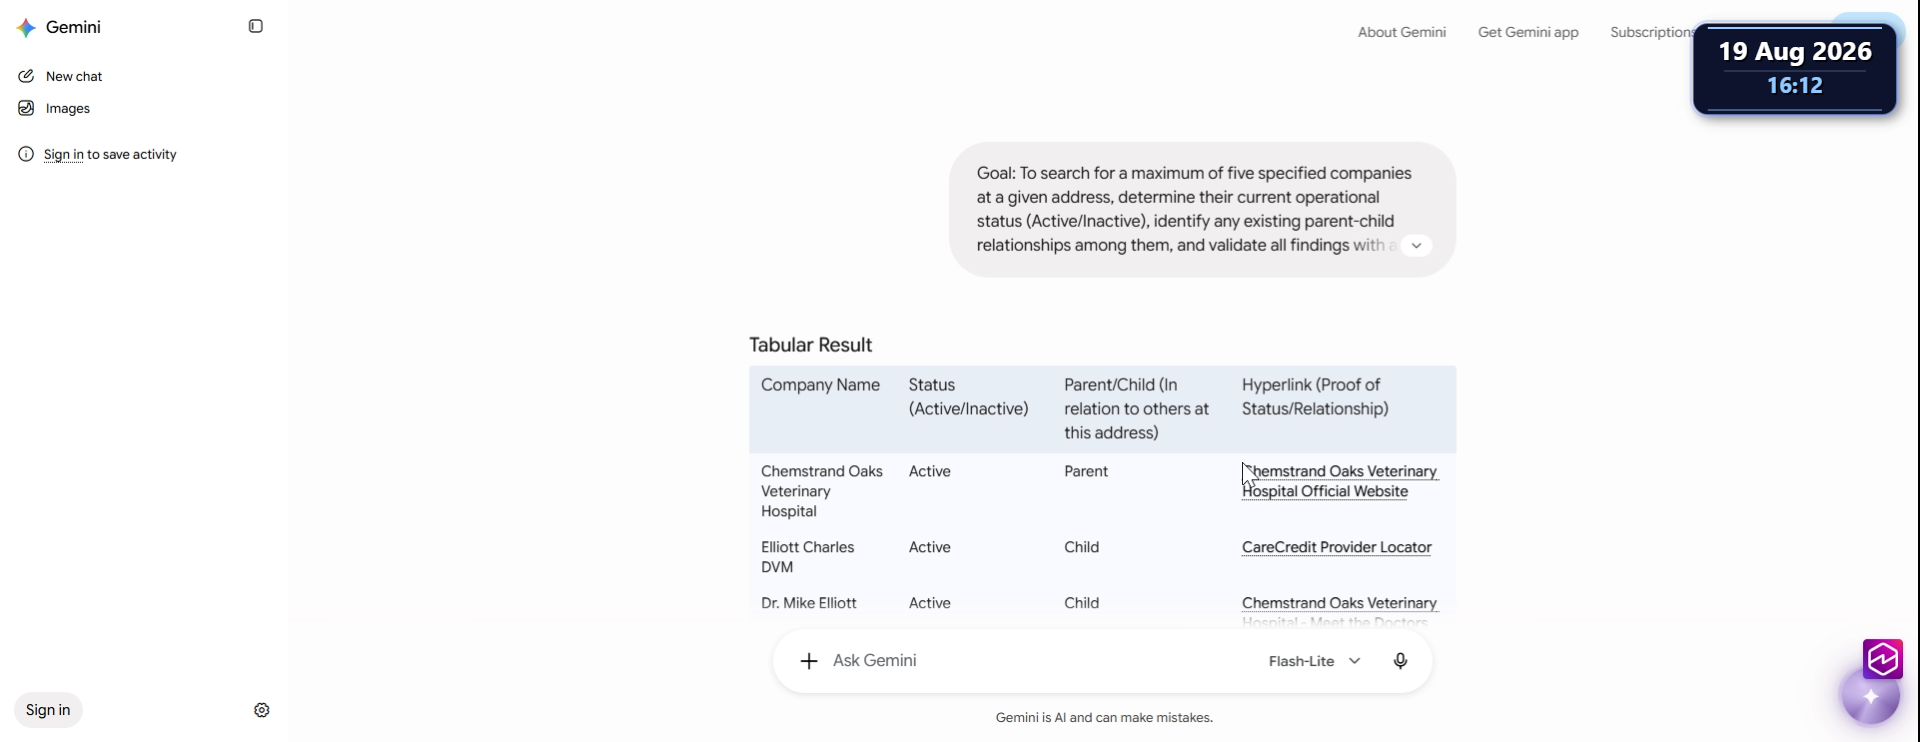Click the Get Gemini app link
The image size is (1920, 742).
[x=1528, y=32]
